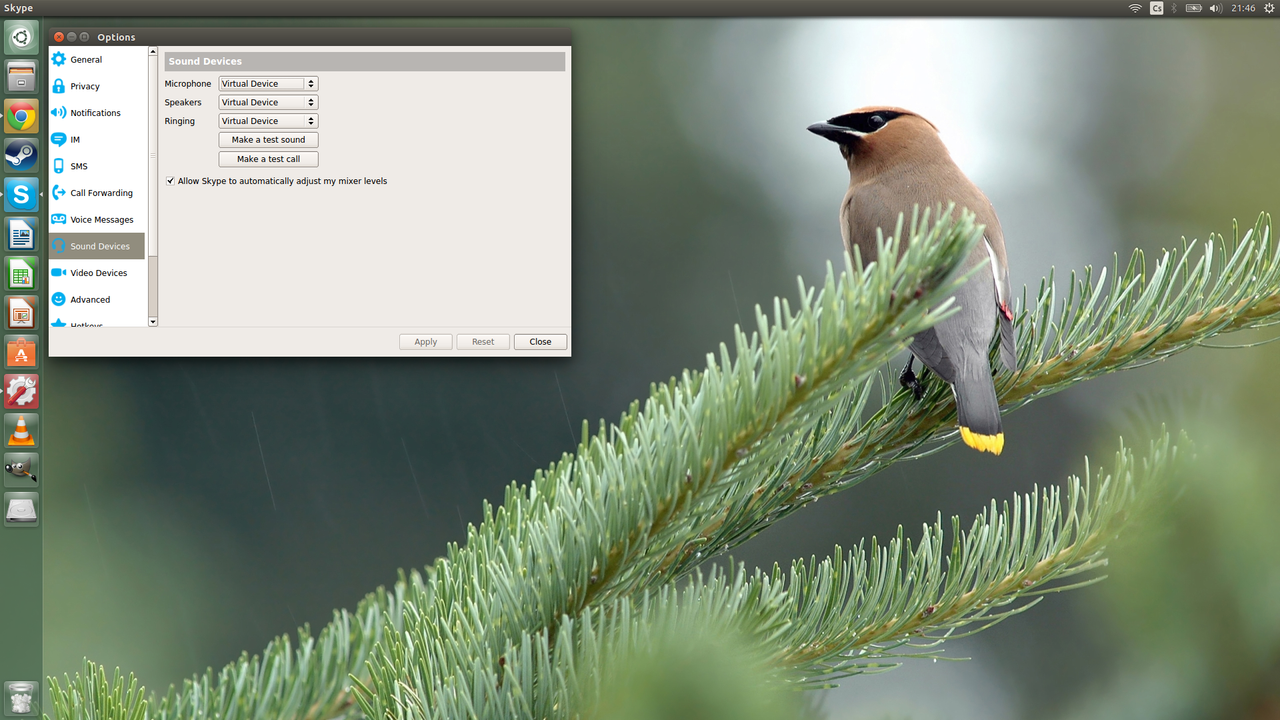1280x720 pixels.
Task: Open LibreOffice Impress from the launcher
Action: [21, 313]
